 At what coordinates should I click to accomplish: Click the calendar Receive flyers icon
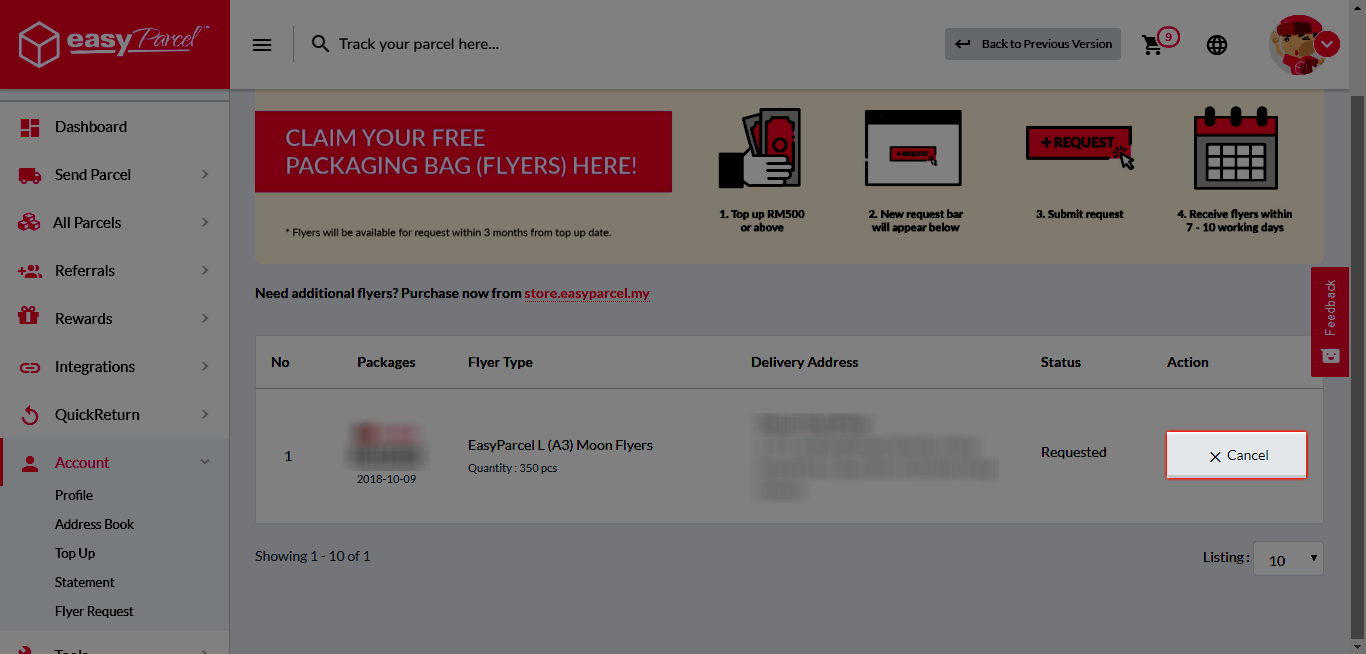tap(1236, 148)
